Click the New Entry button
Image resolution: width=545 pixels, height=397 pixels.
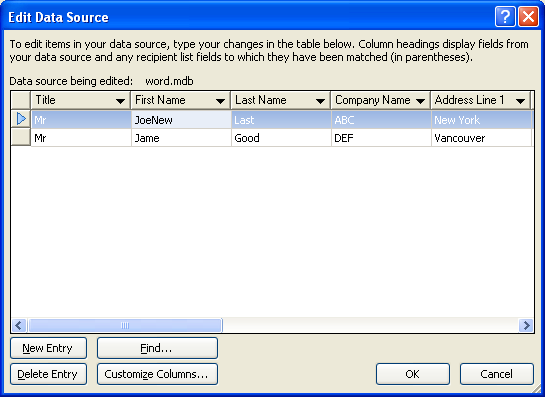48,348
